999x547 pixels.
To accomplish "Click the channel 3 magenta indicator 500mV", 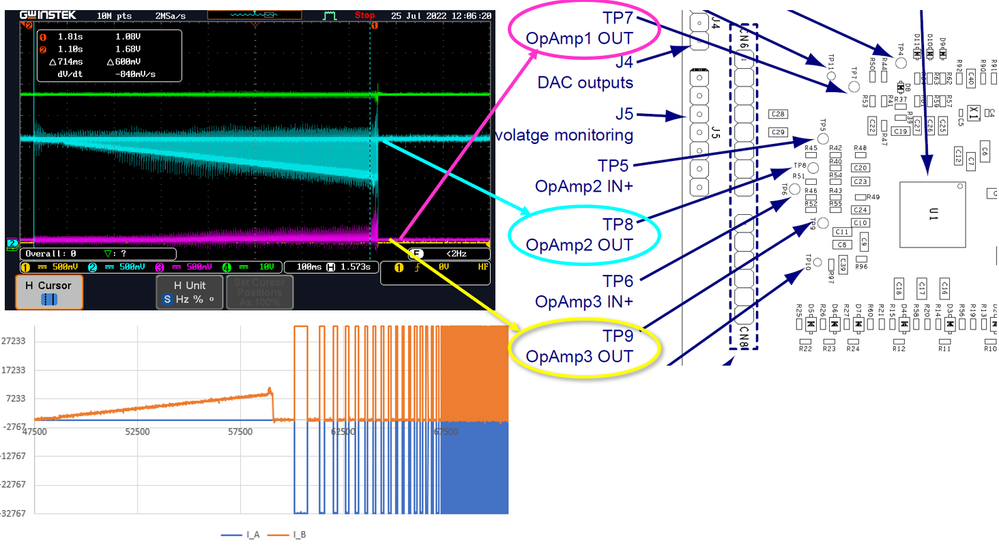I will tap(185, 267).
